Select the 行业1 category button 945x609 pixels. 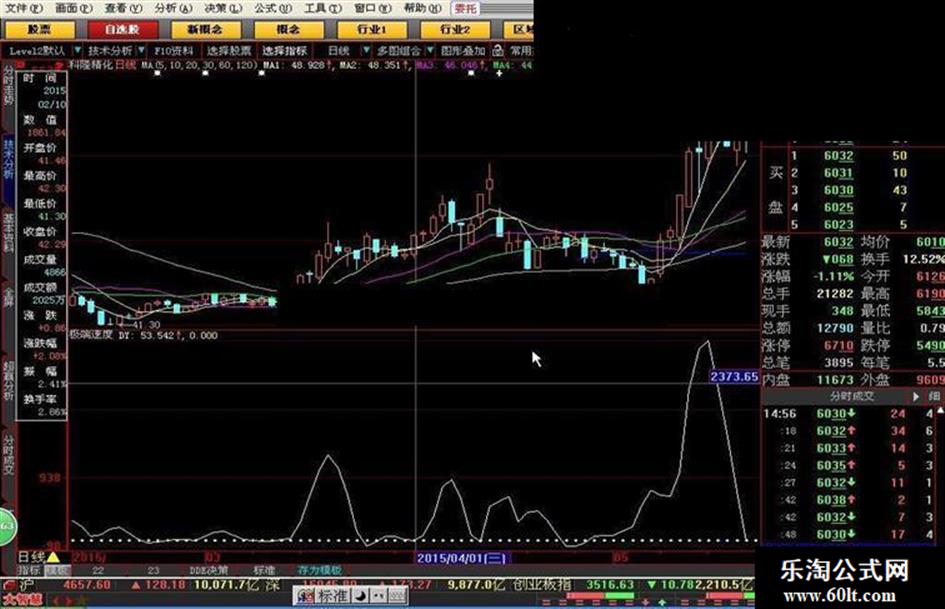point(372,29)
